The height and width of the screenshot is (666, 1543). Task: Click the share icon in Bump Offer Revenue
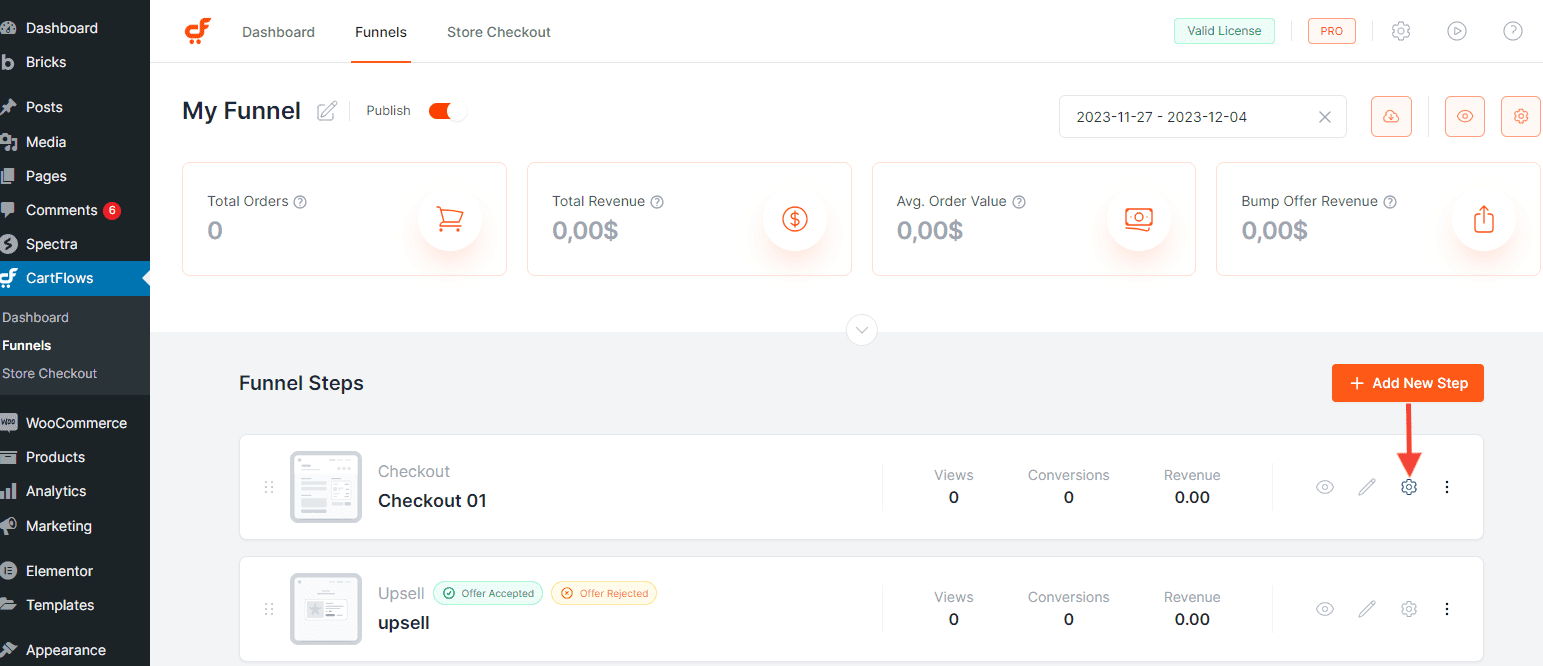coord(1484,218)
